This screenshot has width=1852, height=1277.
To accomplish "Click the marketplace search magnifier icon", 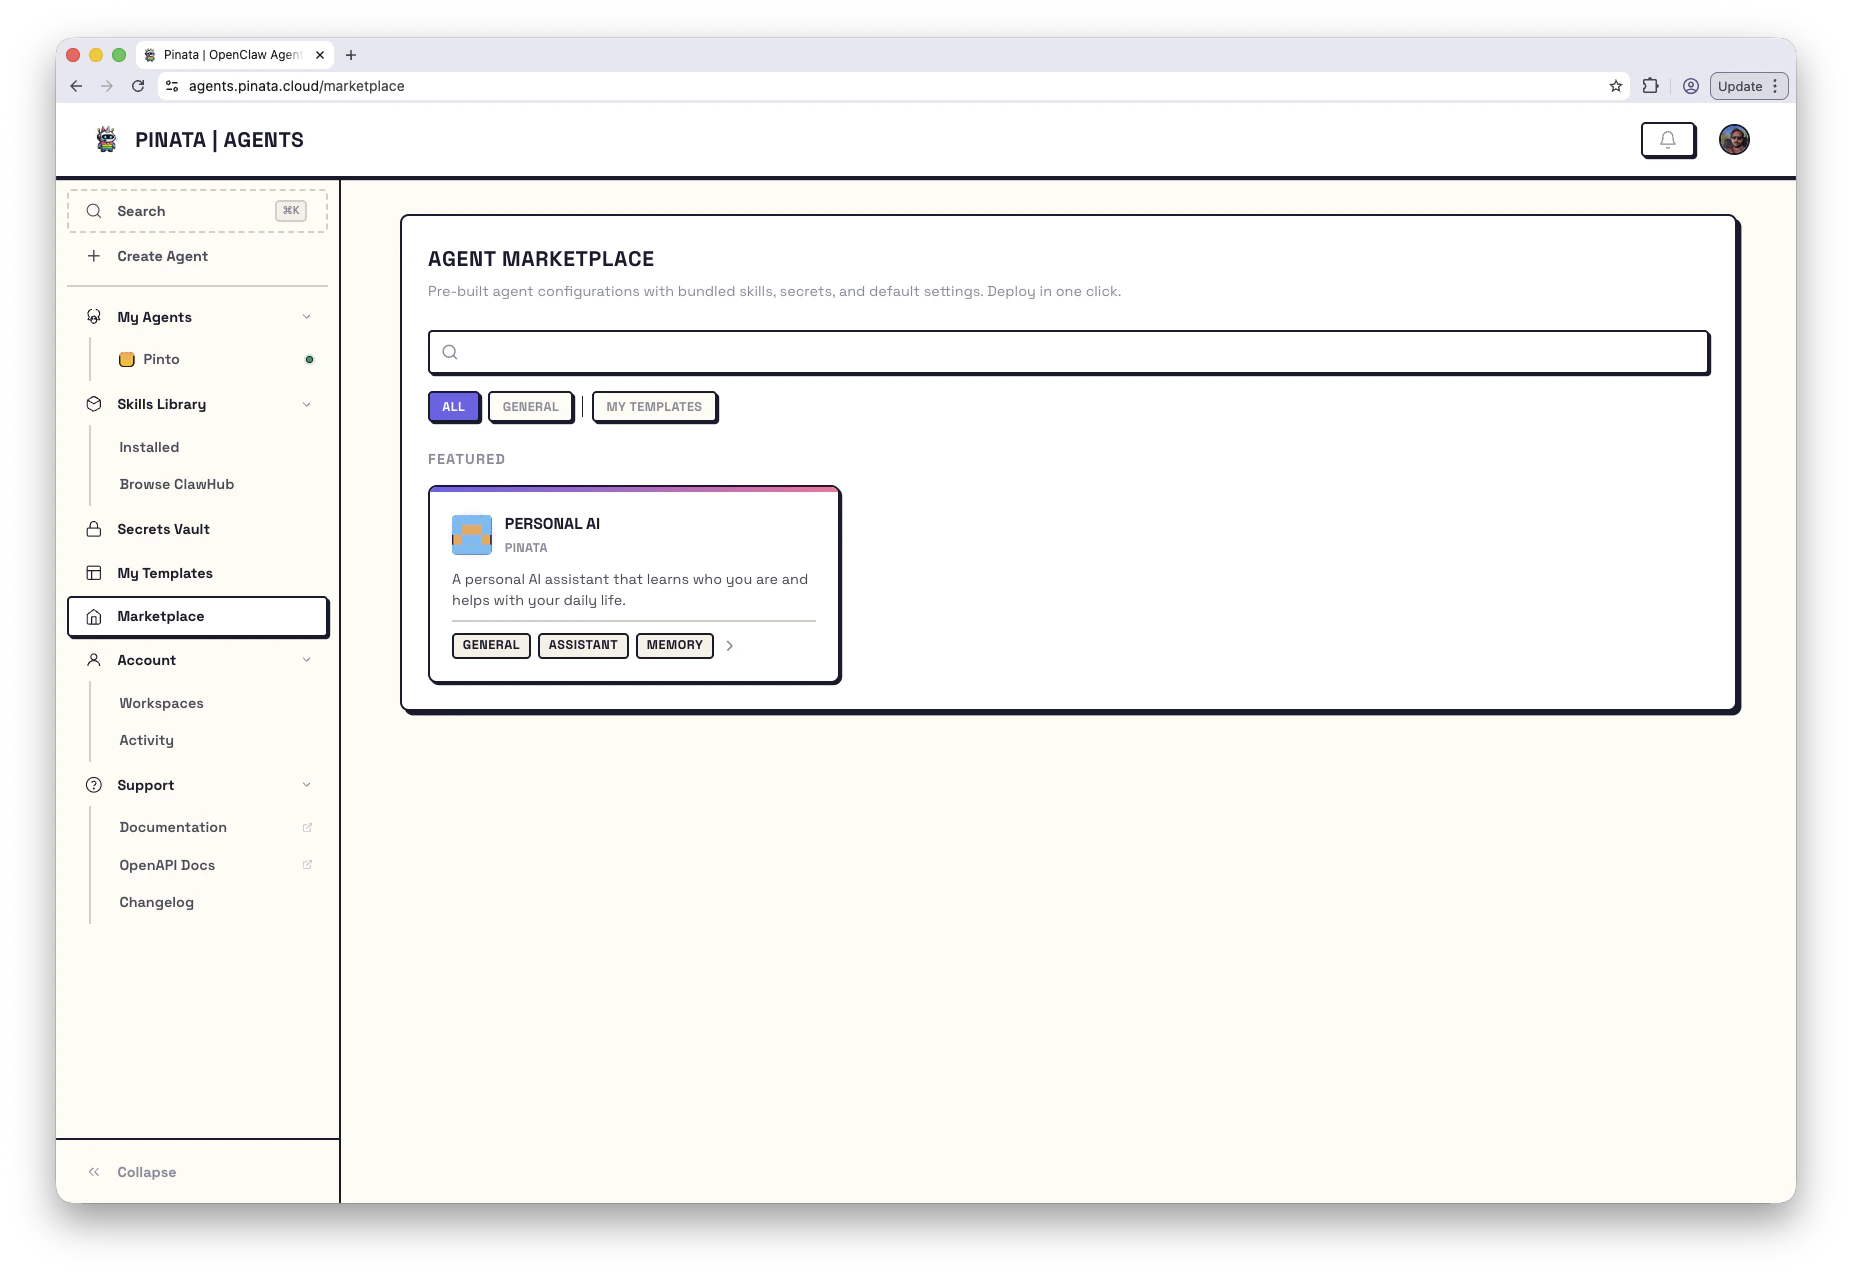I will [450, 352].
